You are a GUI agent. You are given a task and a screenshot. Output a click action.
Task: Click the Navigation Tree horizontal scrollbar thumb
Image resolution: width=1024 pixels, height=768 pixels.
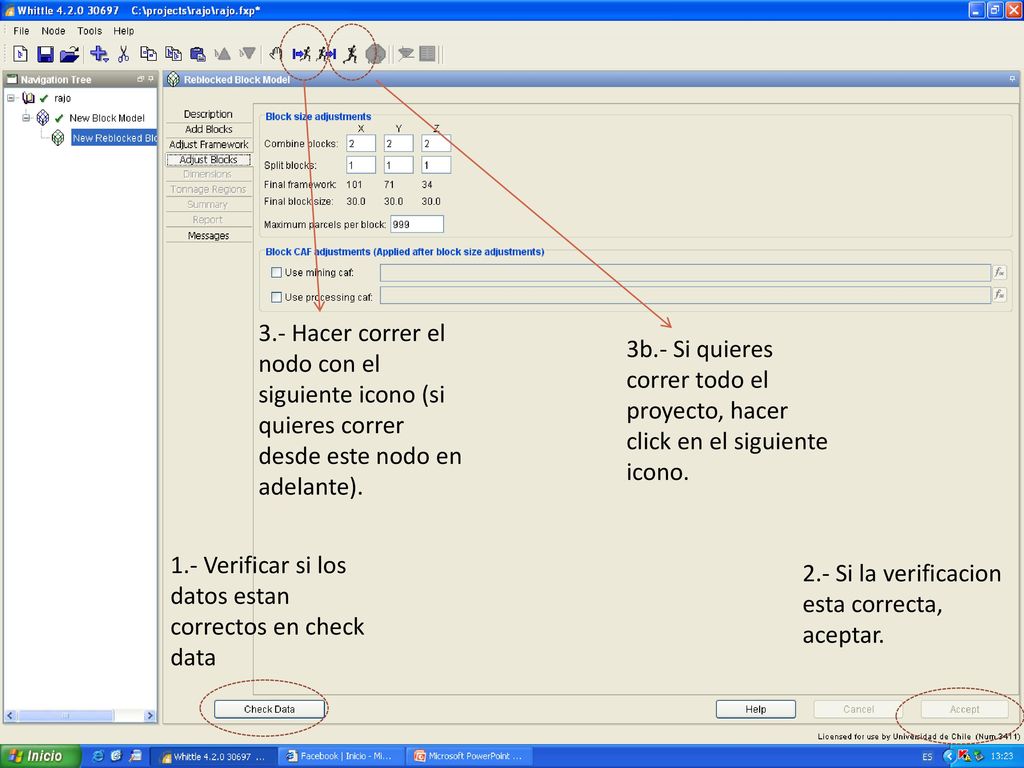(65, 716)
